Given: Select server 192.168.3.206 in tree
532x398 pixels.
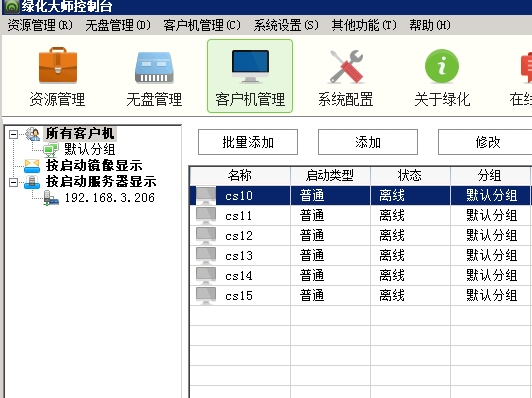Looking at the screenshot, I should click(110, 198).
